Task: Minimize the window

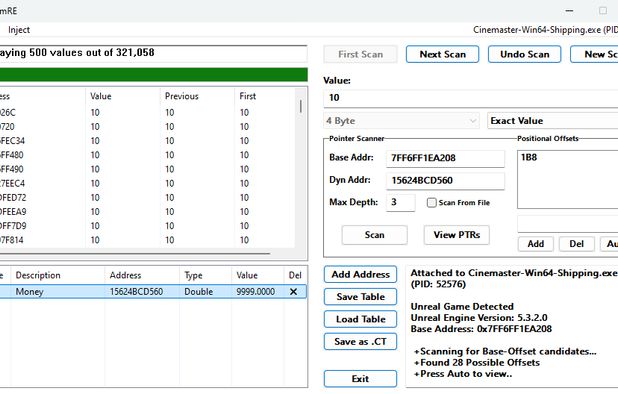Action: pyautogui.click(x=569, y=11)
